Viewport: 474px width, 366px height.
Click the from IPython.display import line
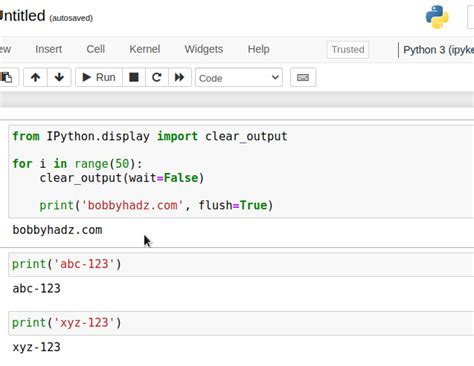click(150, 136)
